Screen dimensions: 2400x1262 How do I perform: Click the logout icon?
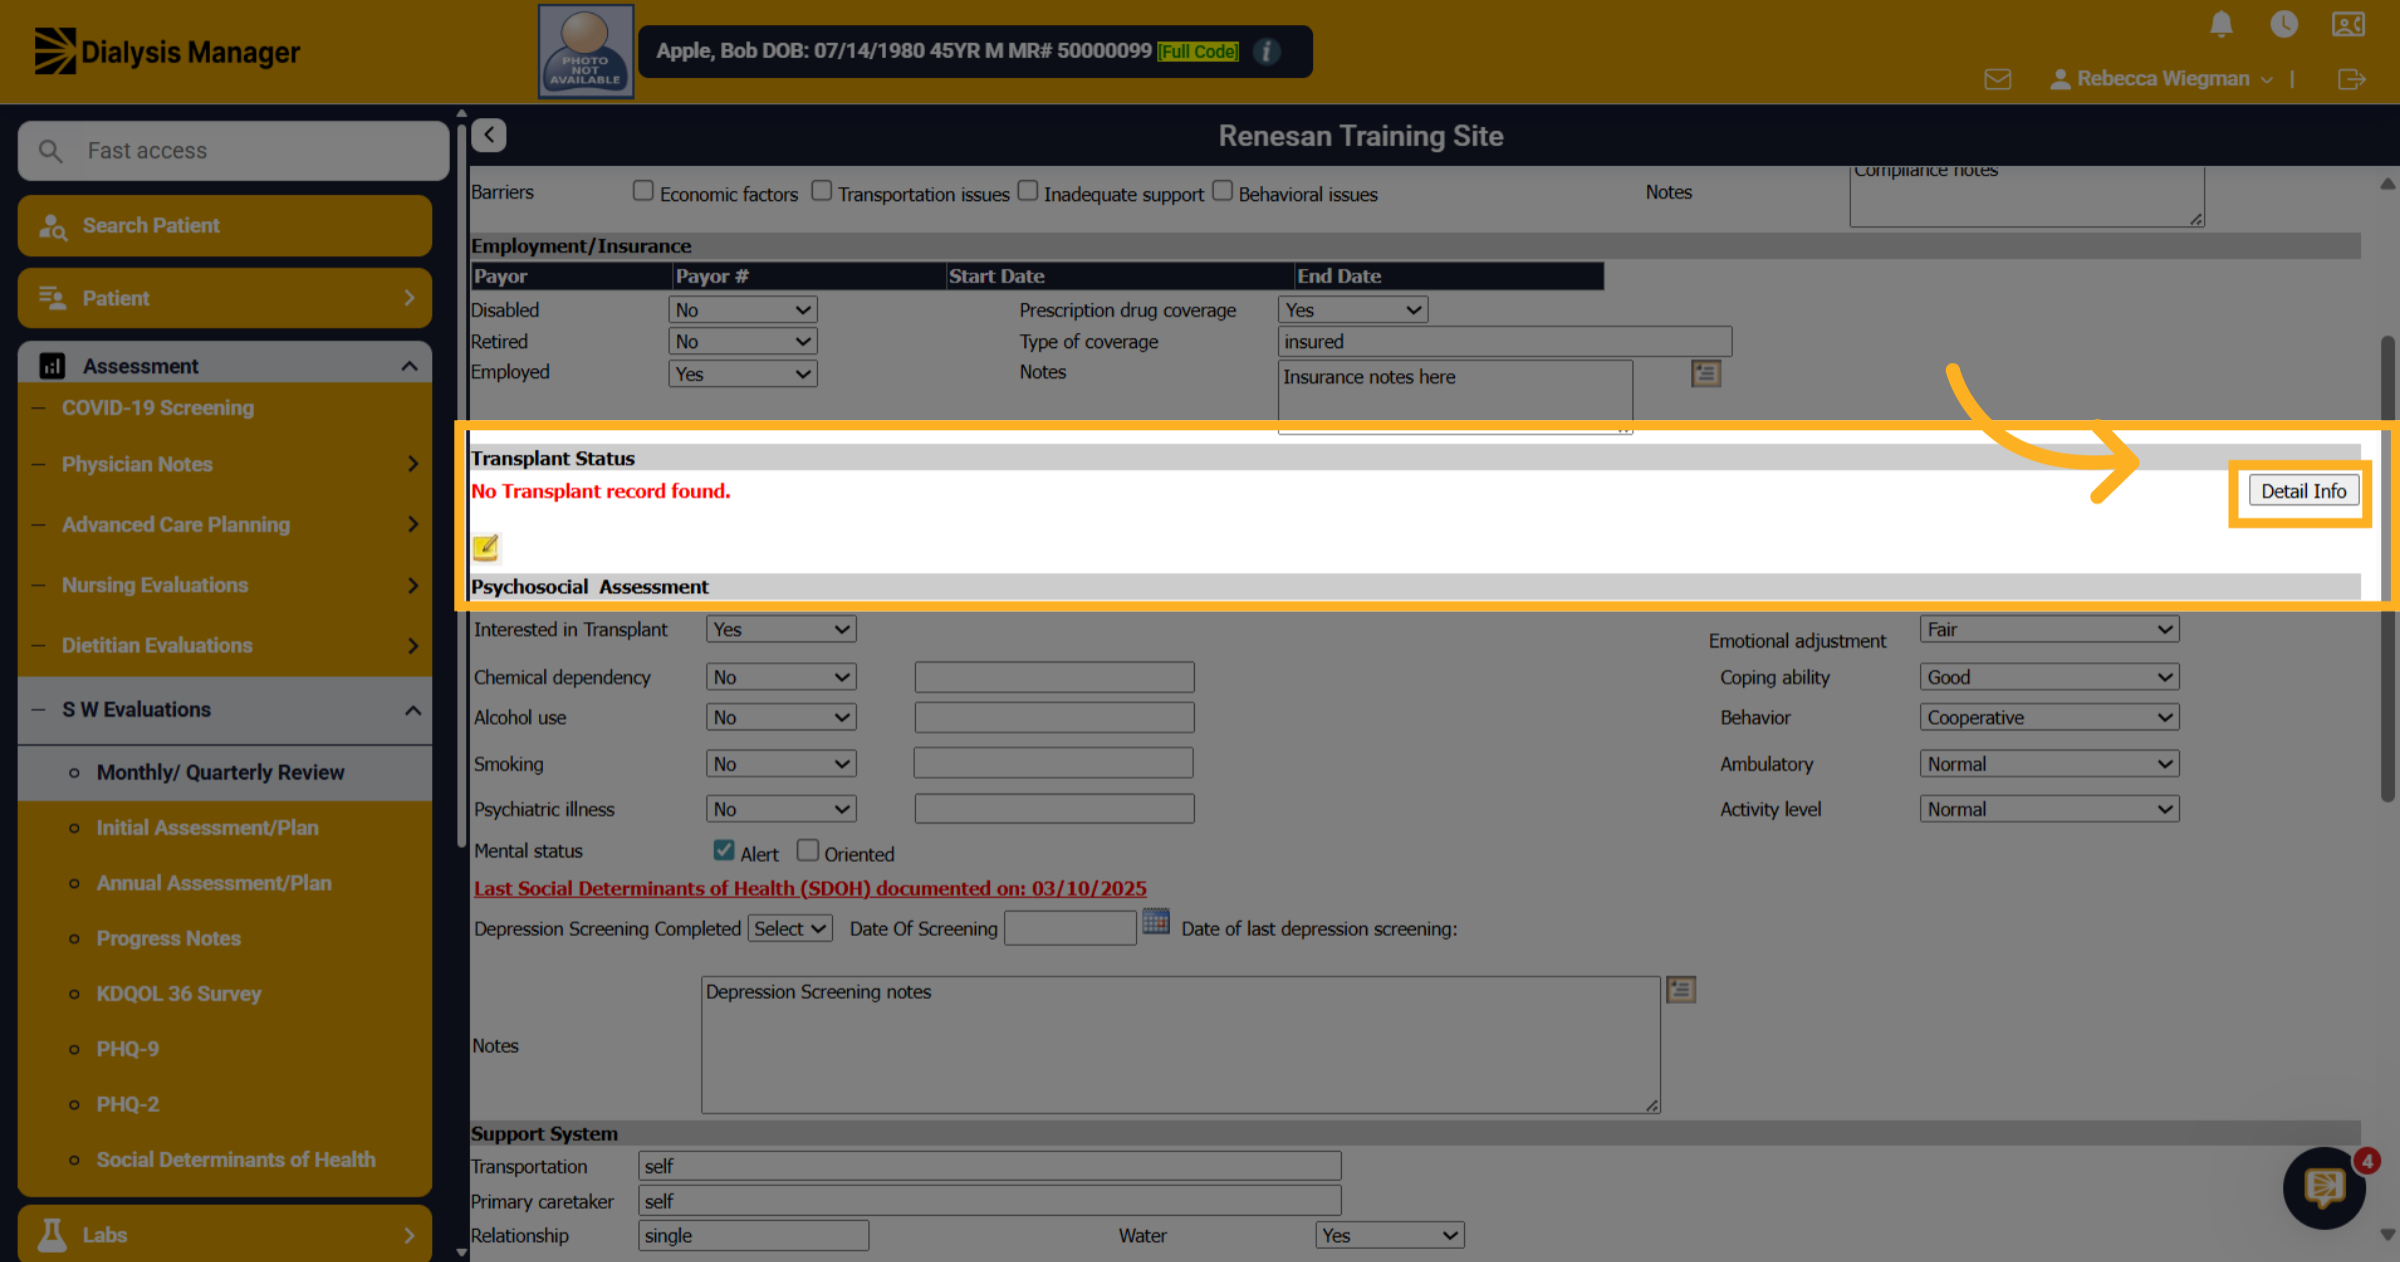(2352, 79)
